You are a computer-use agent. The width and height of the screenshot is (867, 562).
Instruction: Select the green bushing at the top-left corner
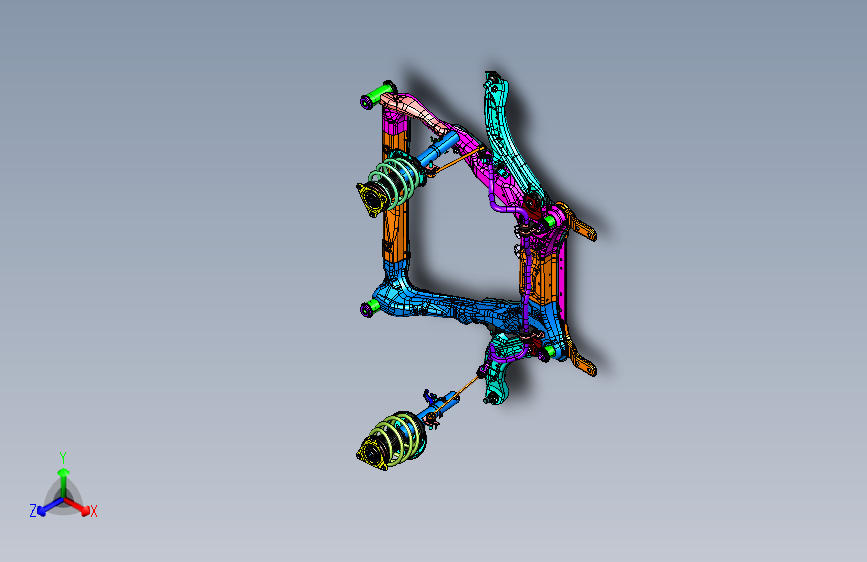pos(380,92)
